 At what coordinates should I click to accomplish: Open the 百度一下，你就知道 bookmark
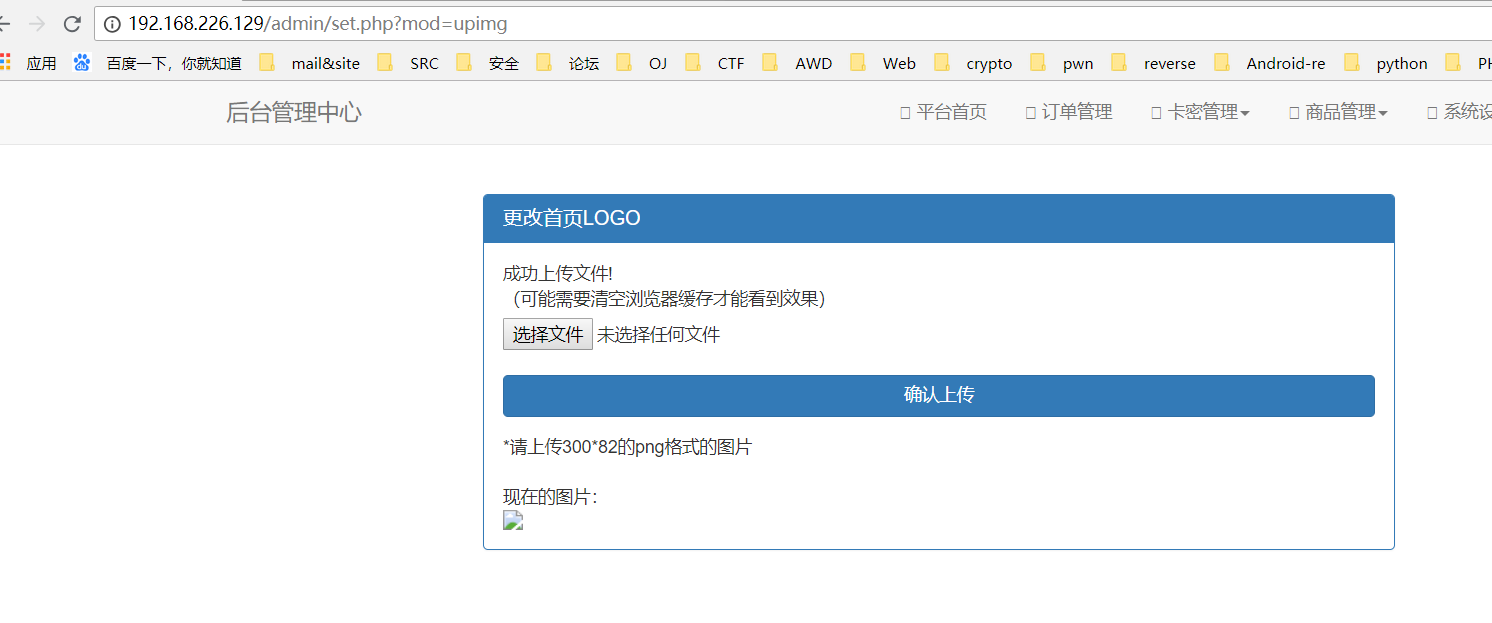tap(158, 63)
